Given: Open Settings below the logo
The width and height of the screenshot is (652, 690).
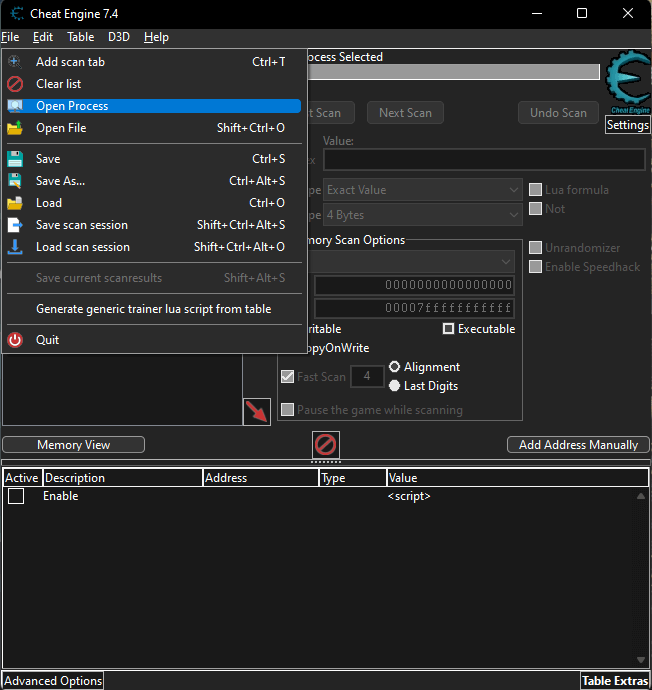Looking at the screenshot, I should pyautogui.click(x=627, y=125).
